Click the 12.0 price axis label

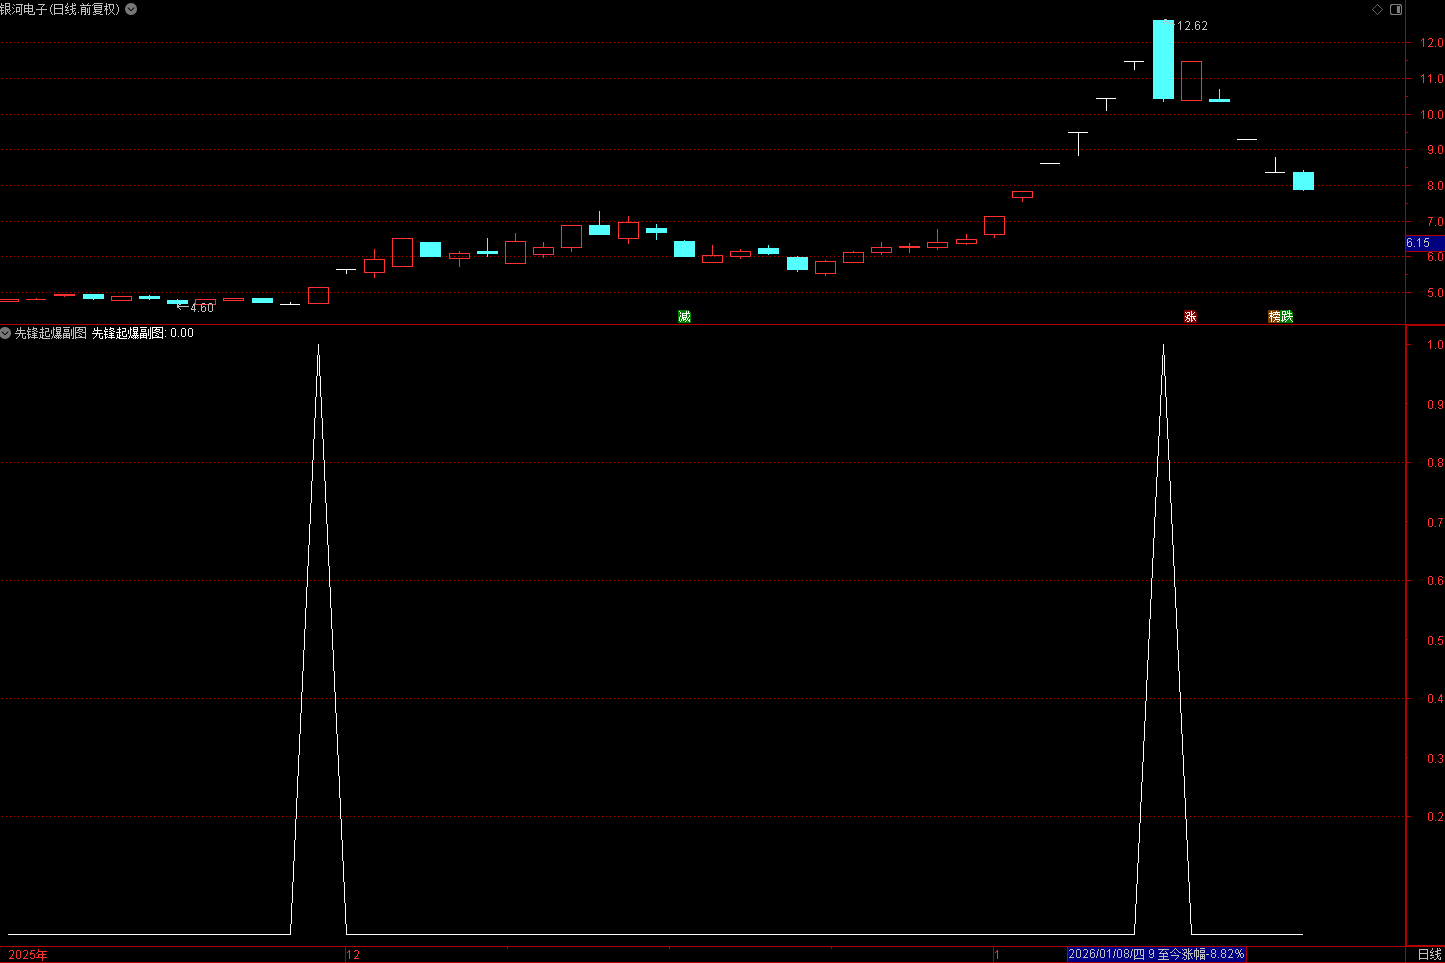(1431, 43)
